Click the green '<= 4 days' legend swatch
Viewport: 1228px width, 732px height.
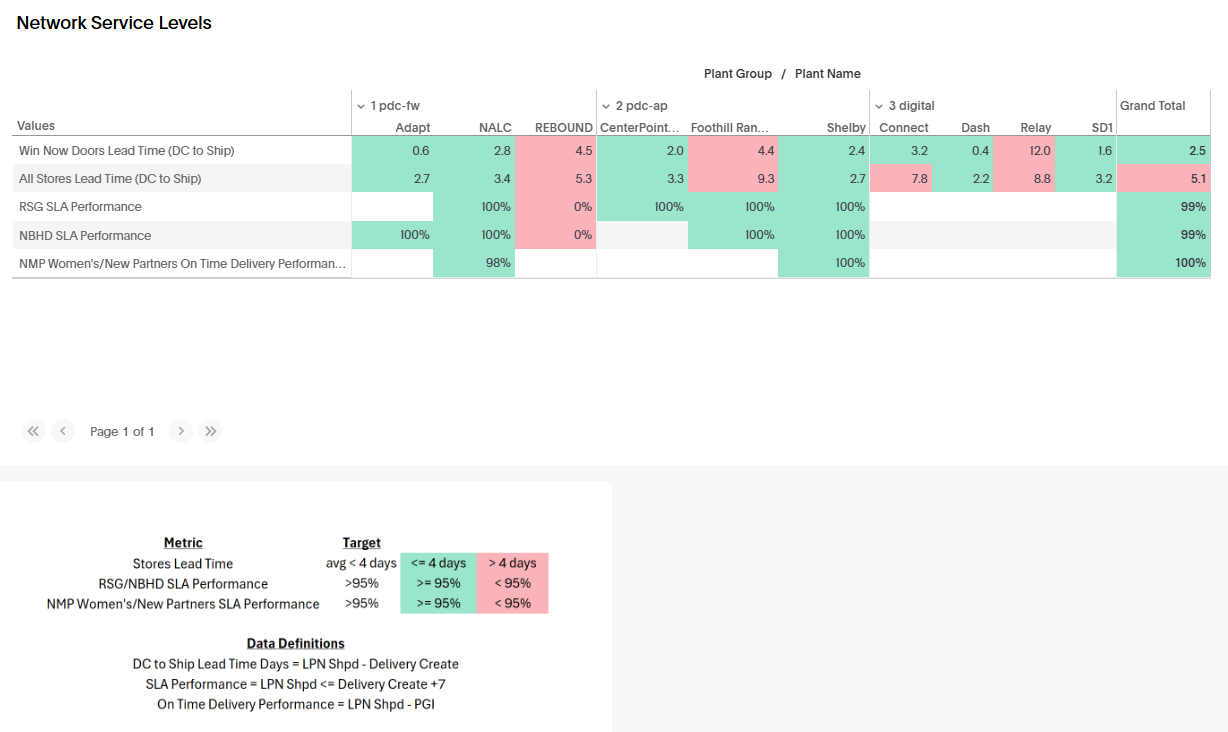(x=438, y=563)
